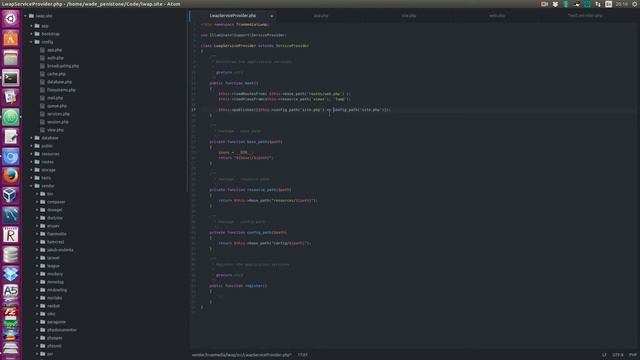Expand the bootstrap folder
The height and width of the screenshot is (360, 640).
pyautogui.click(x=31, y=34)
